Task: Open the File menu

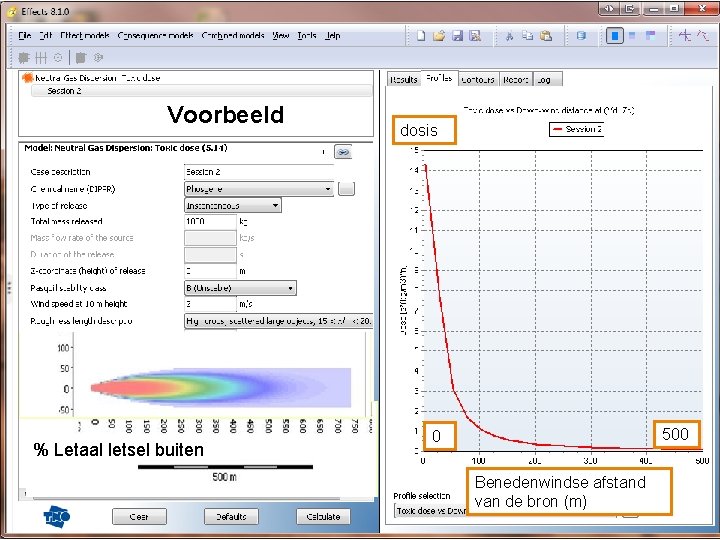Action: click(25, 36)
